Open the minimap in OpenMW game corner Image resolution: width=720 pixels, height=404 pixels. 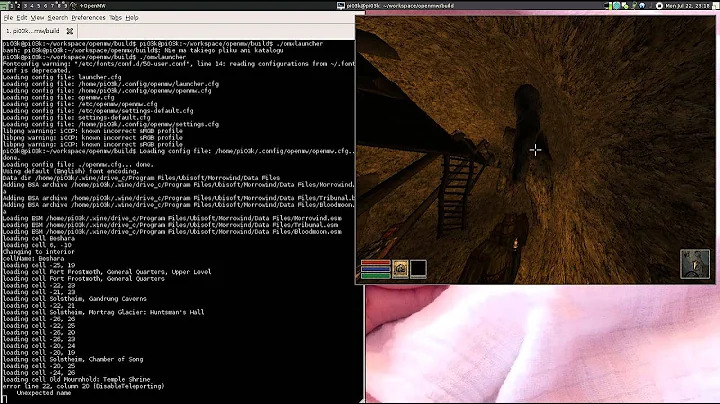[x=695, y=264]
